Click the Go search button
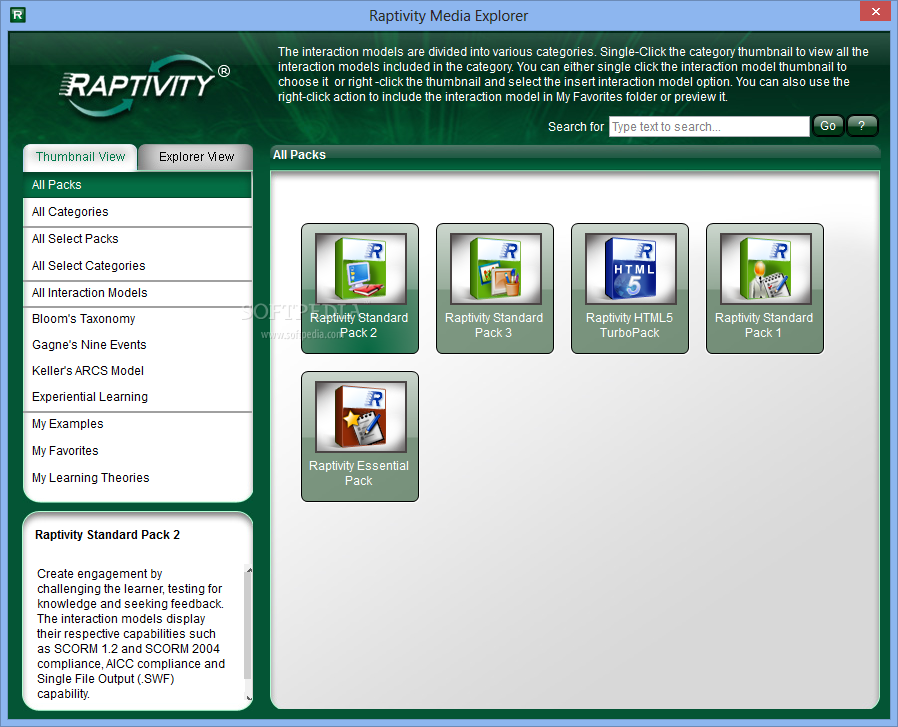Viewport: 898px width, 727px height. pyautogui.click(x=828, y=125)
